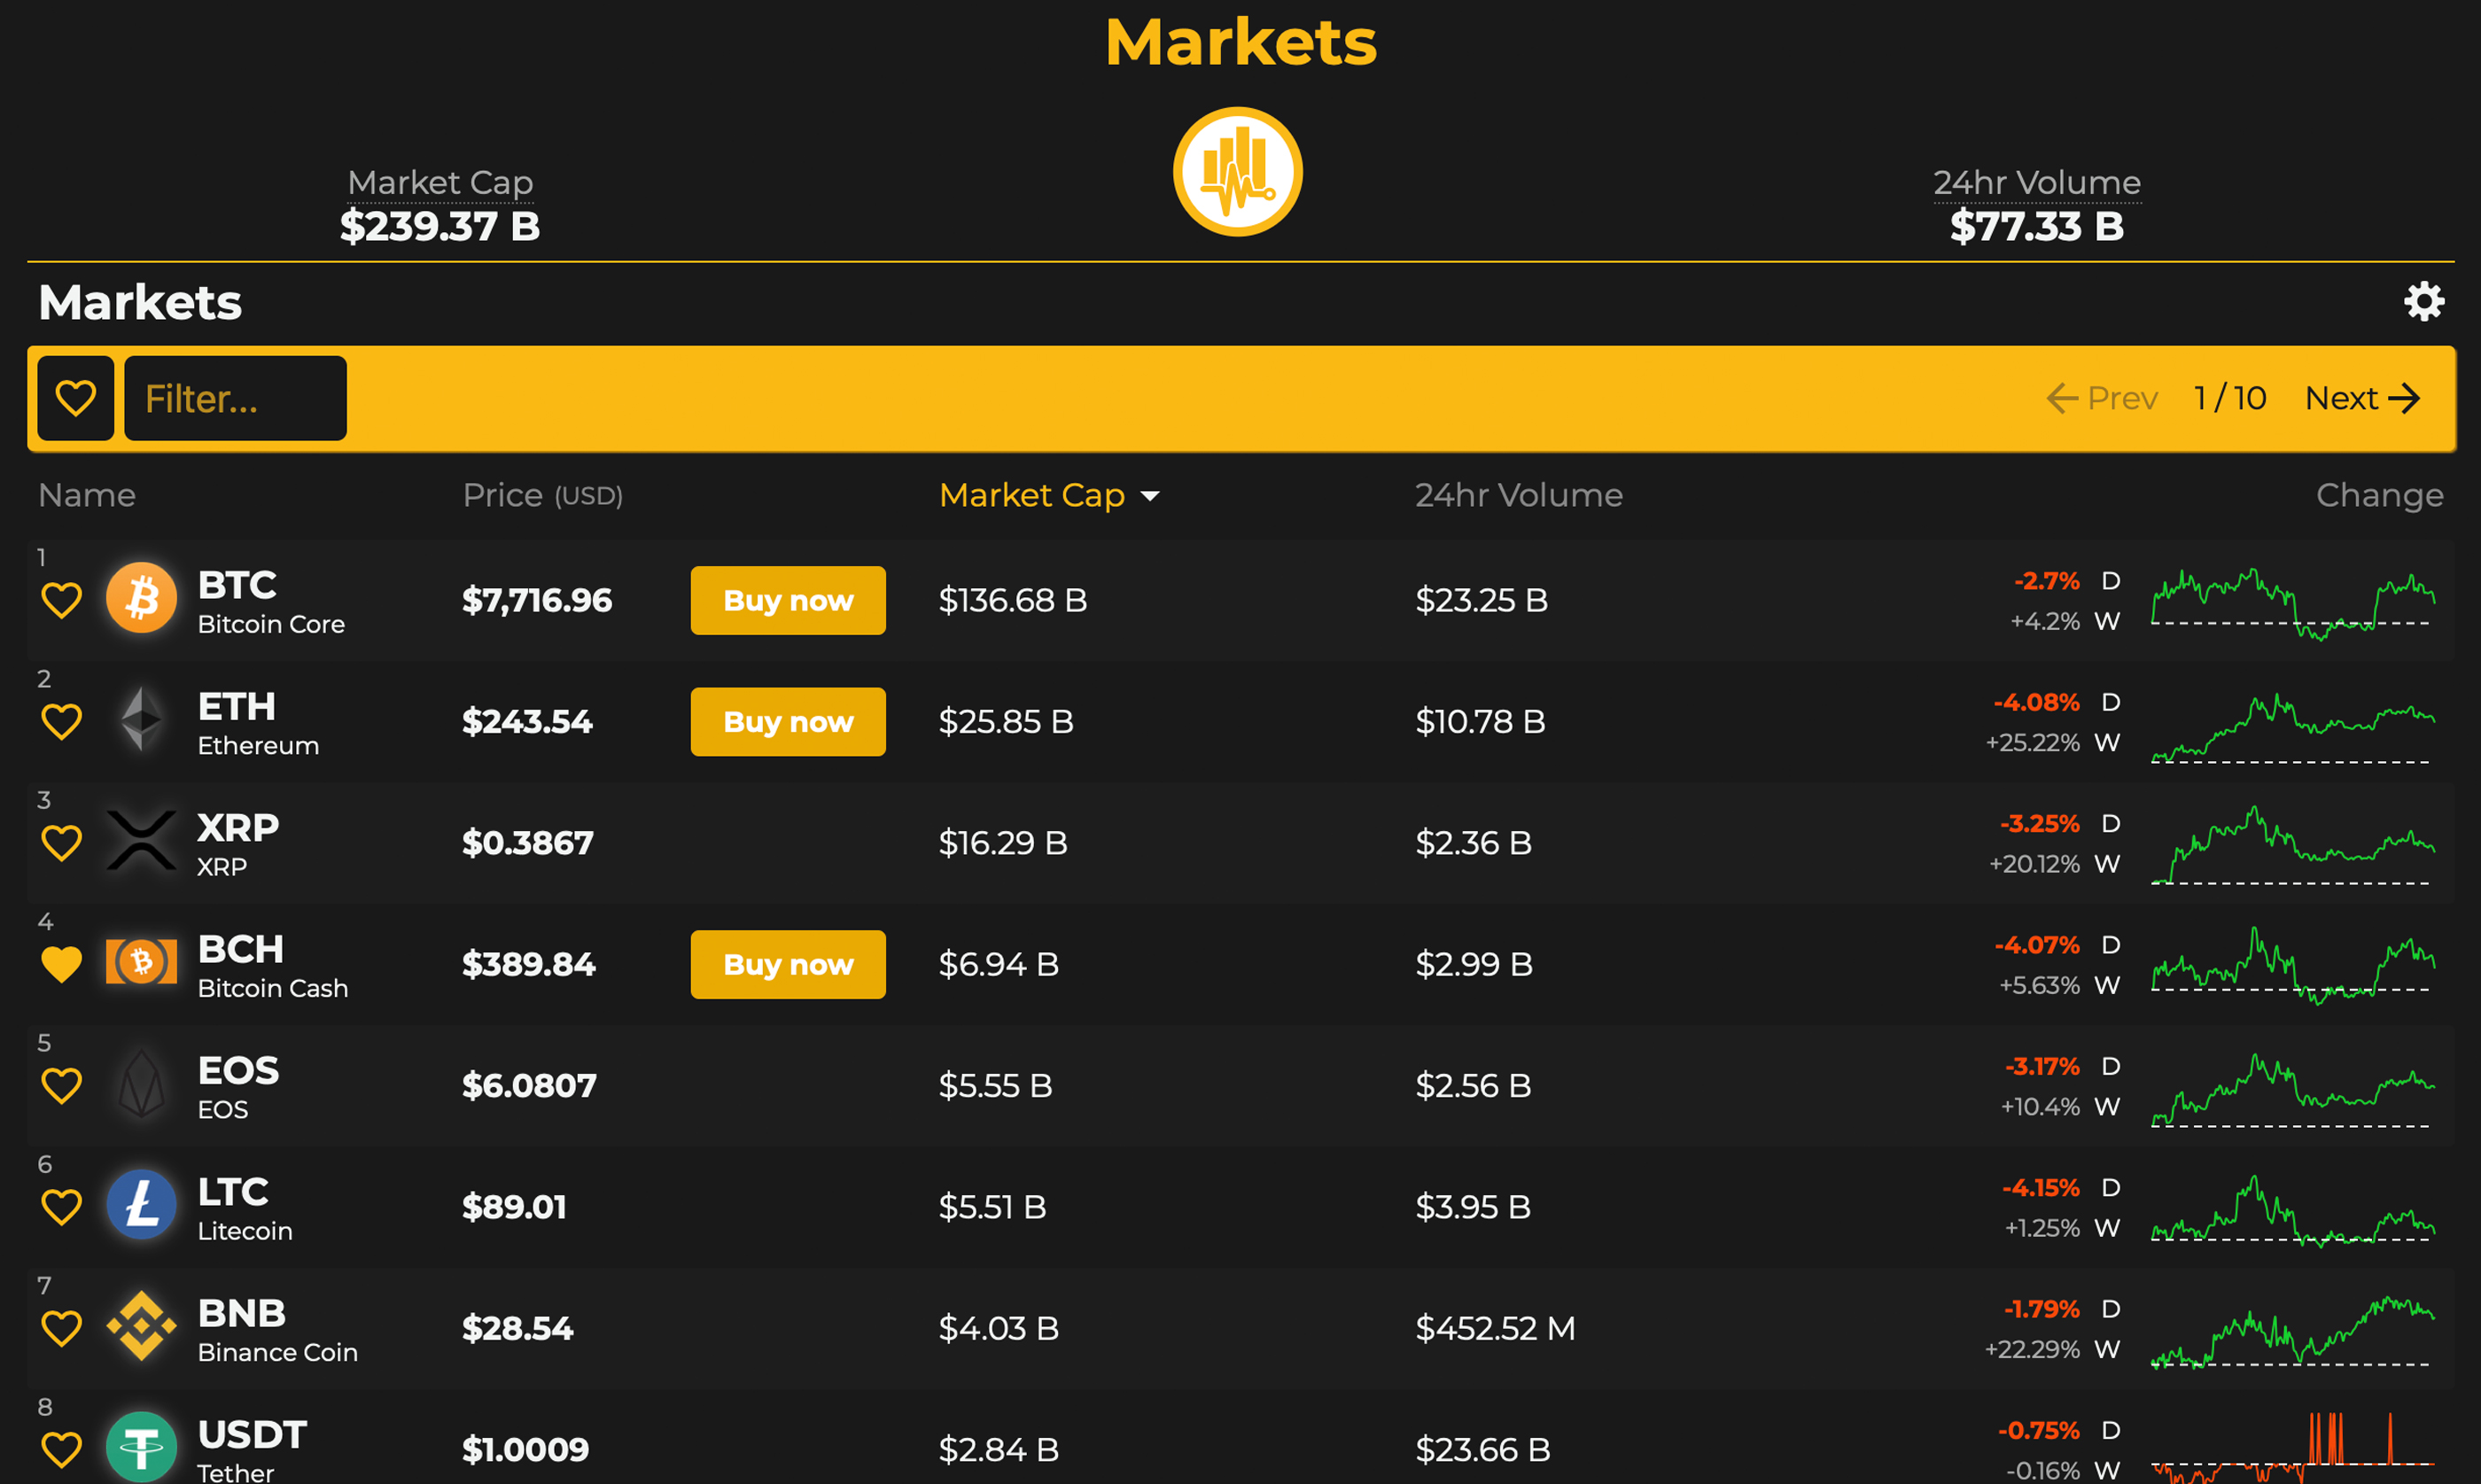Screen dimensions: 2481x1484
Task: Click the page indicator 1 / 10
Action: (2230, 398)
